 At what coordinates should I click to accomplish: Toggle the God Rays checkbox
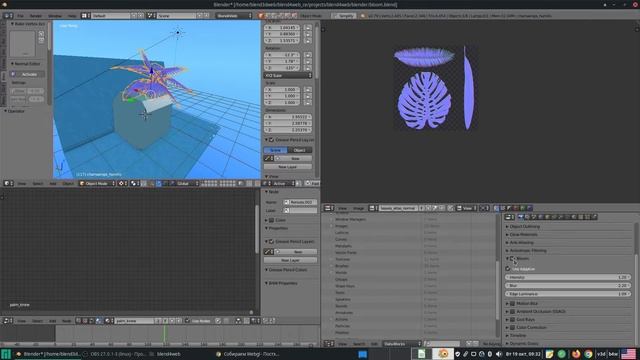513,320
